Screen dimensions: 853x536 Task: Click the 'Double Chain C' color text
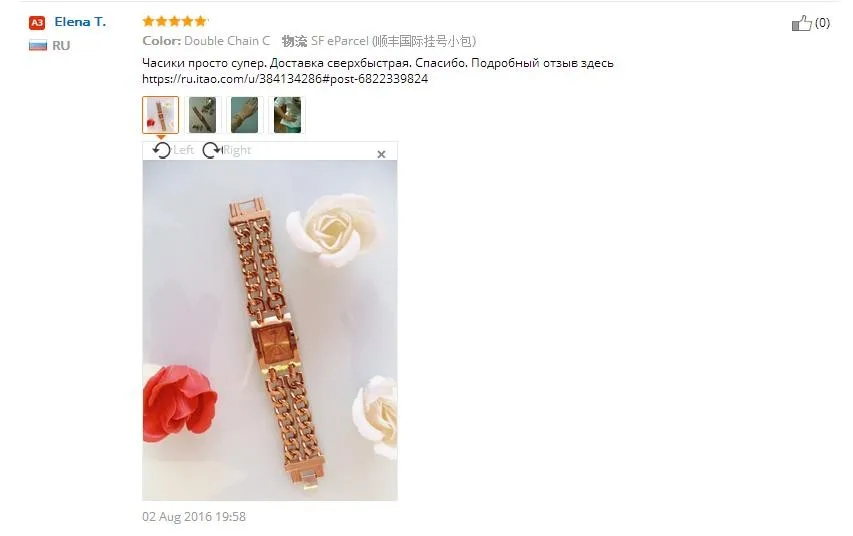pyautogui.click(x=227, y=41)
